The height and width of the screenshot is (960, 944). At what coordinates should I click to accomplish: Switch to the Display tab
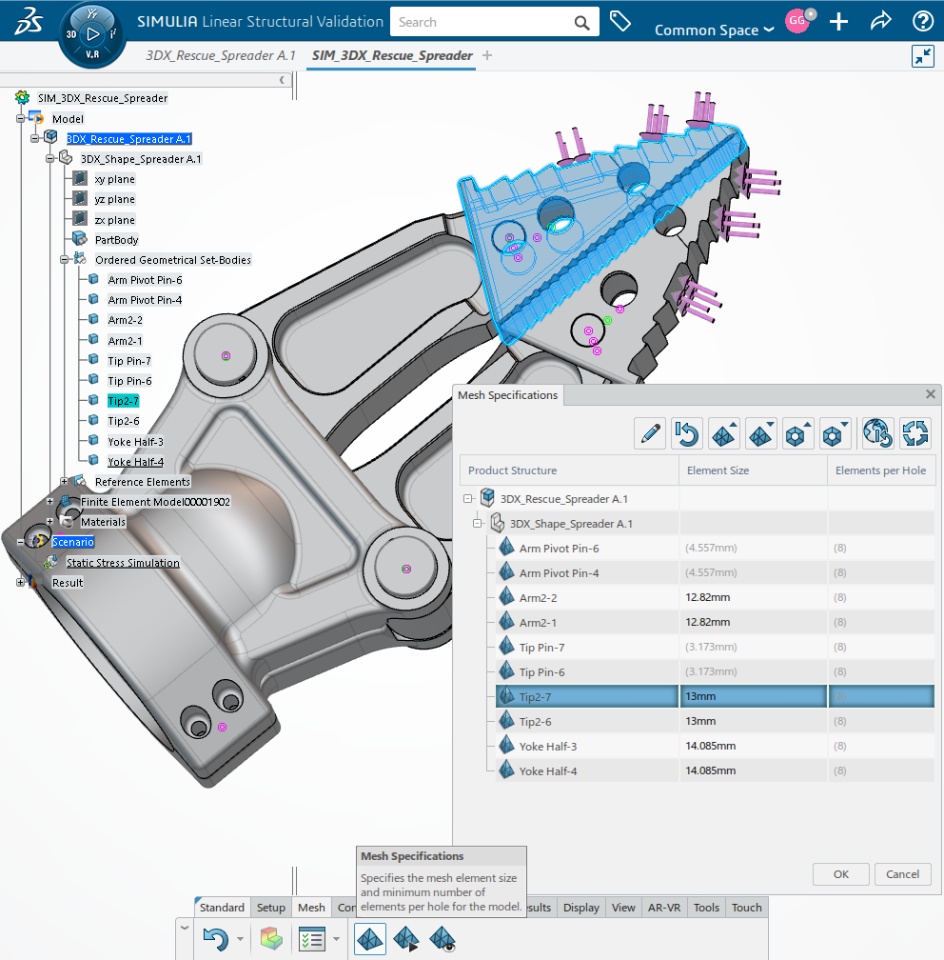click(581, 907)
